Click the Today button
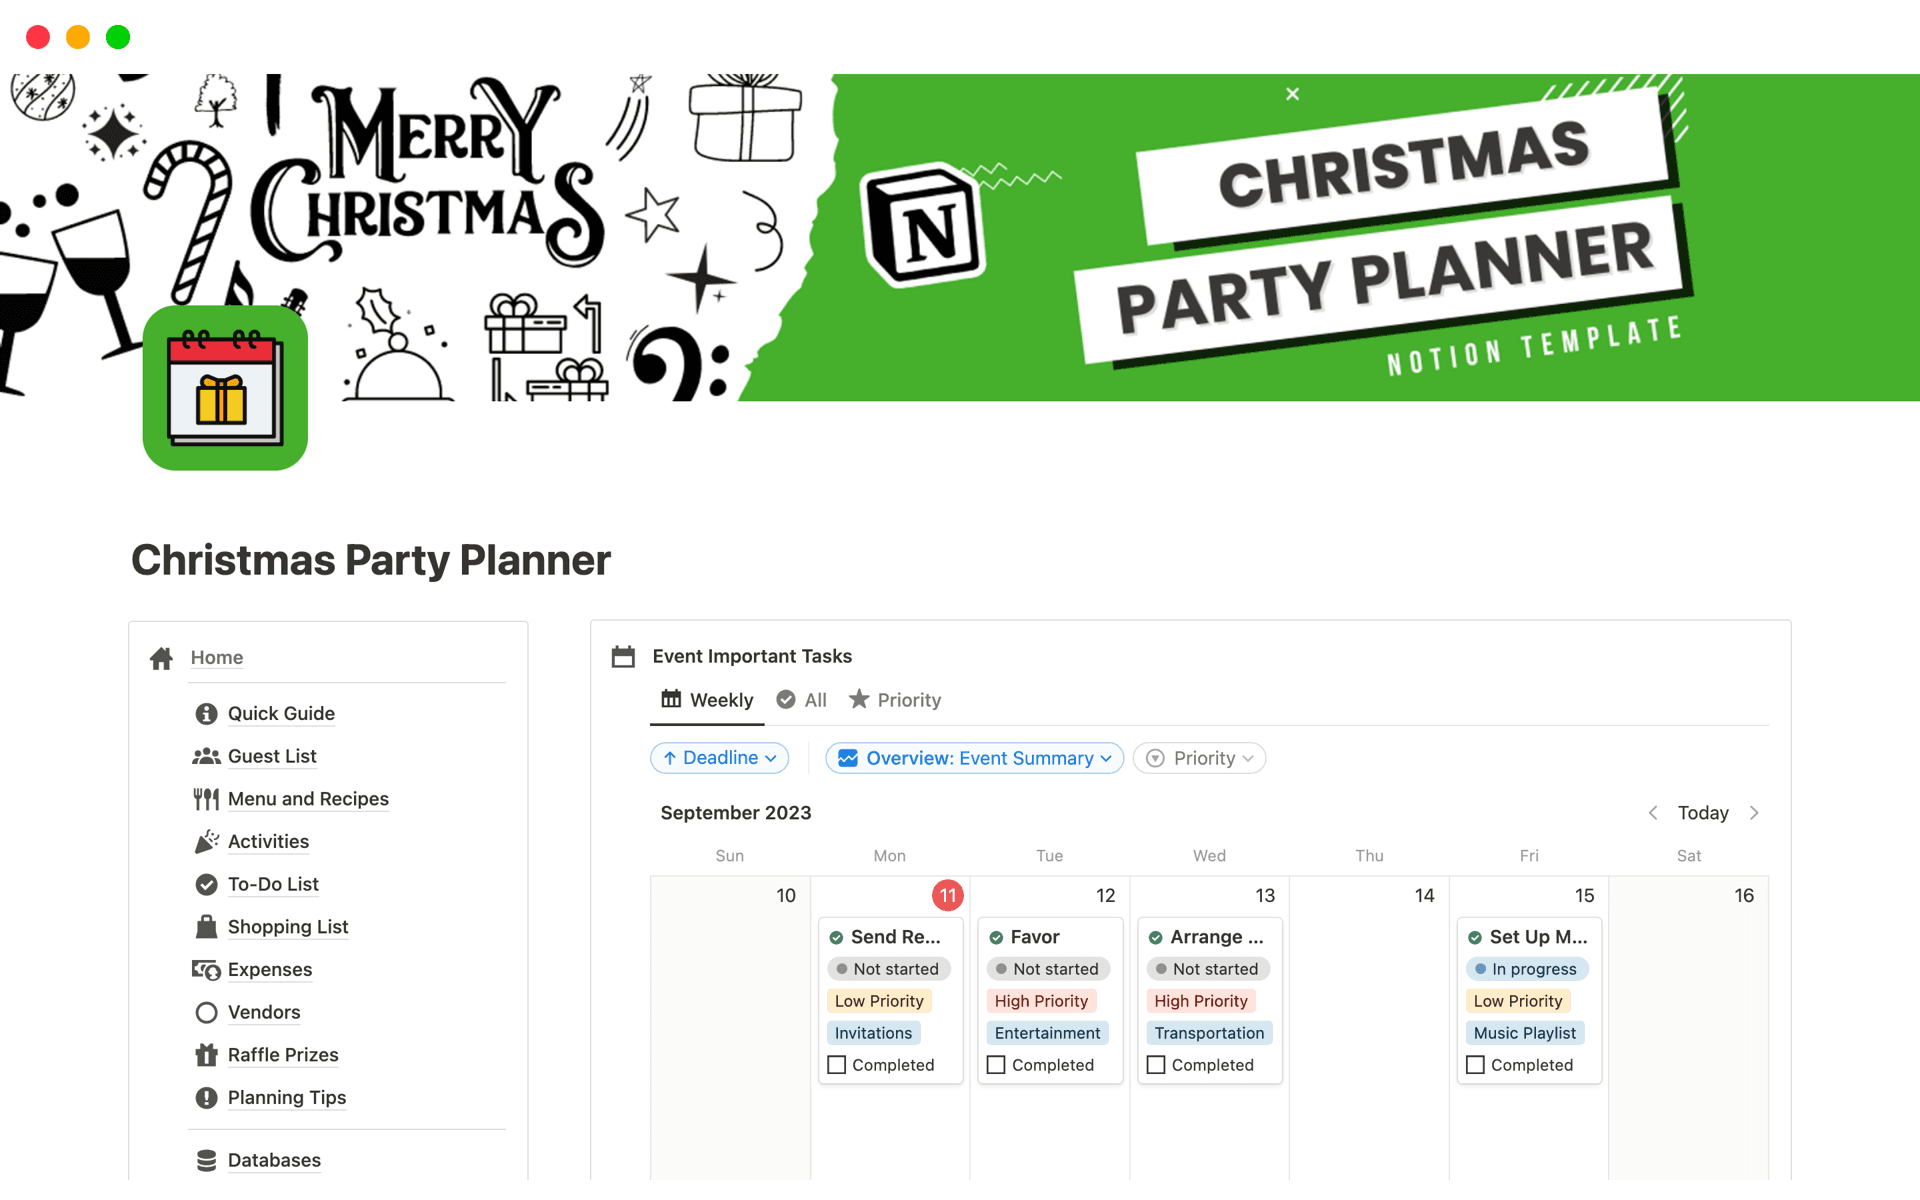Screen dimensions: 1920x1200 (1703, 812)
